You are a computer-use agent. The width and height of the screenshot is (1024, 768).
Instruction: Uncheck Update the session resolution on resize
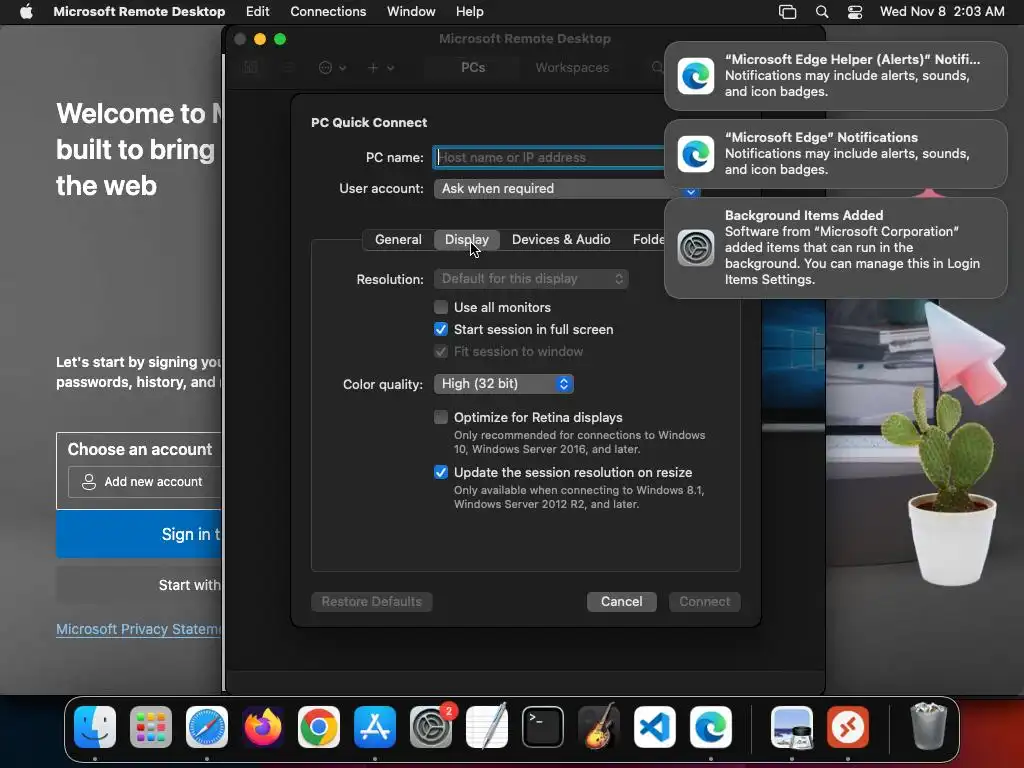(441, 472)
